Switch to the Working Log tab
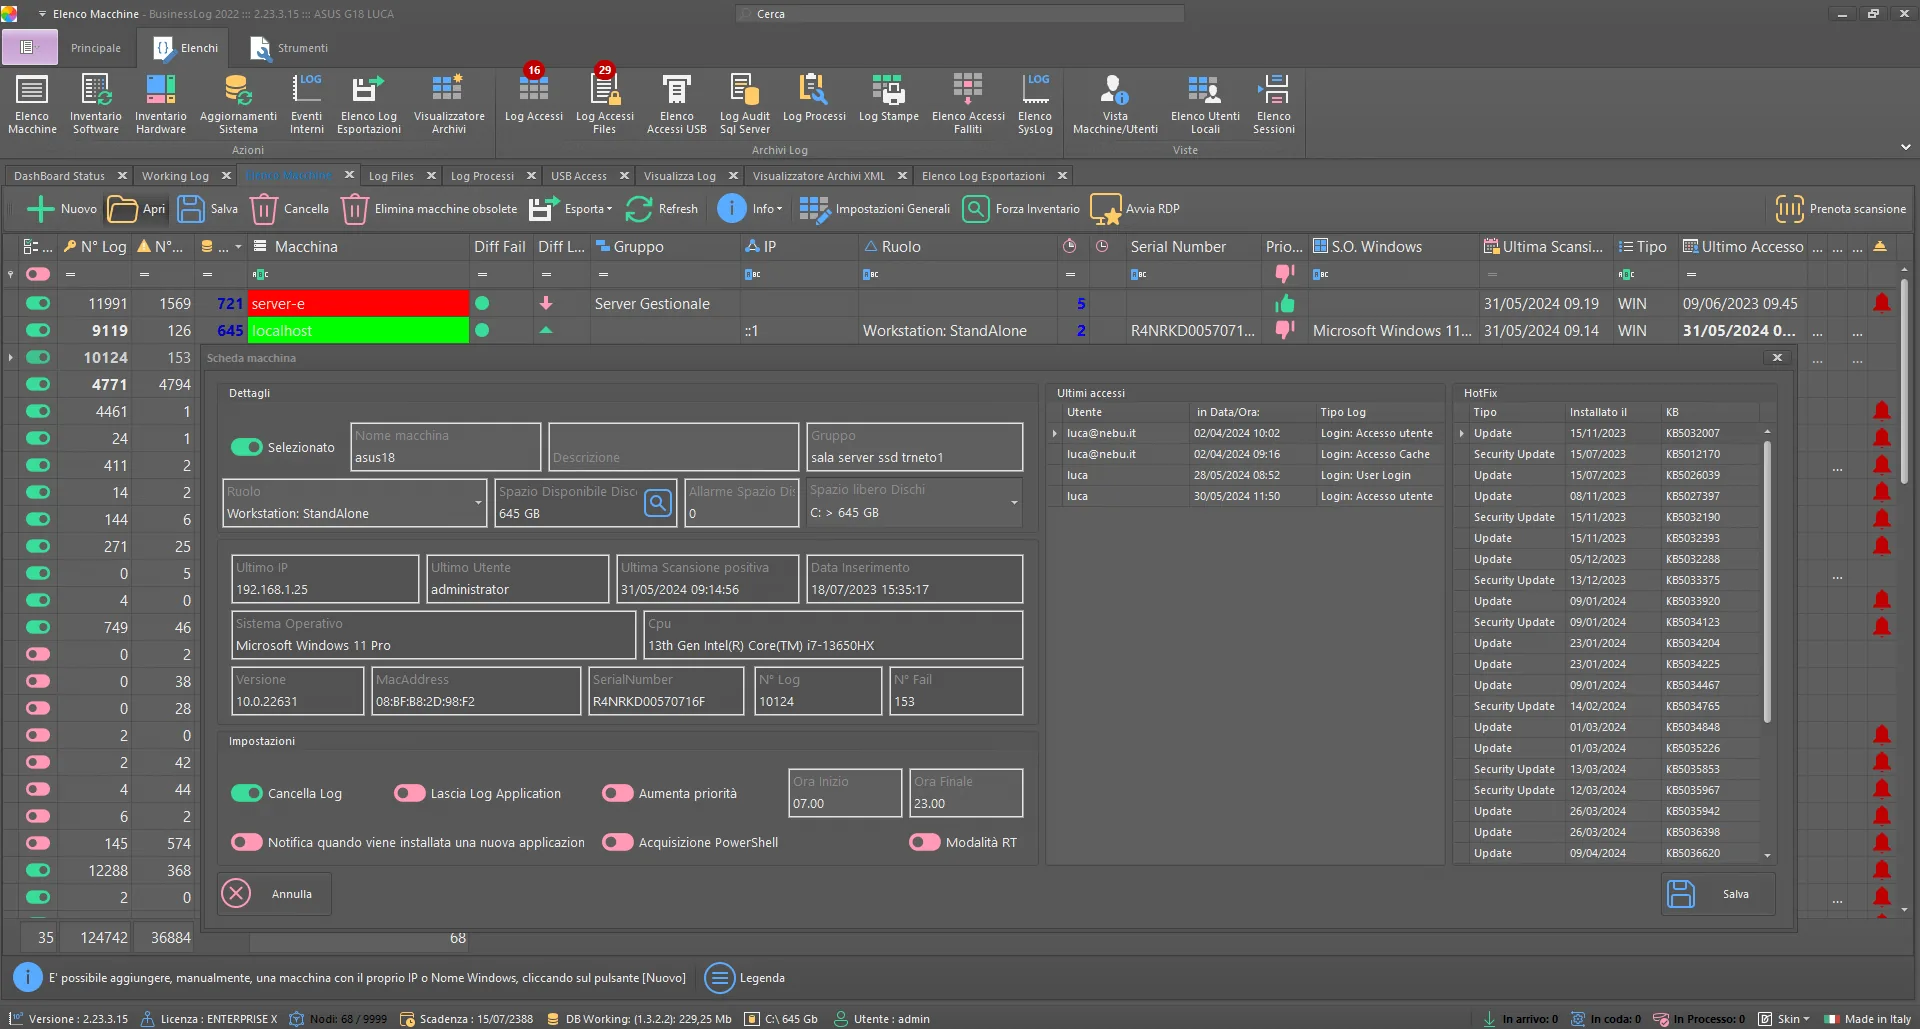 coord(175,176)
